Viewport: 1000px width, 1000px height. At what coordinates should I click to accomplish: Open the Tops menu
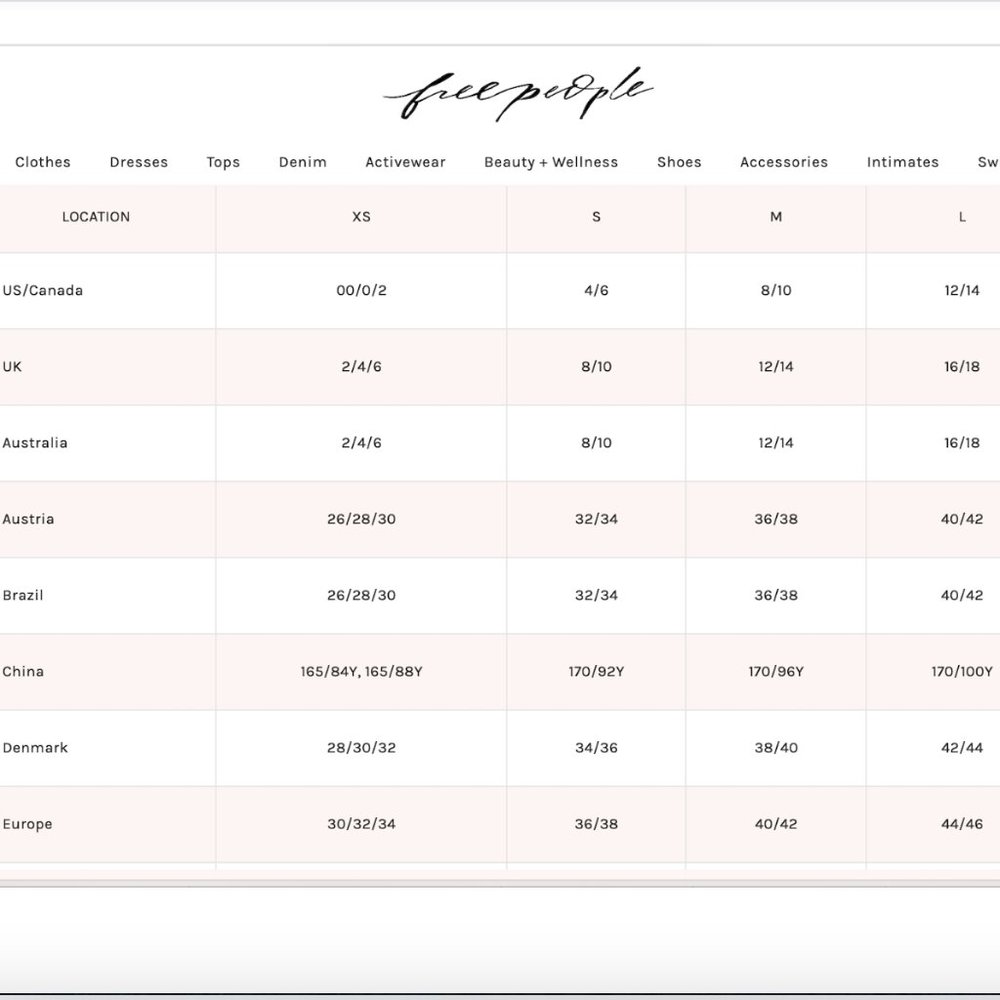223,162
